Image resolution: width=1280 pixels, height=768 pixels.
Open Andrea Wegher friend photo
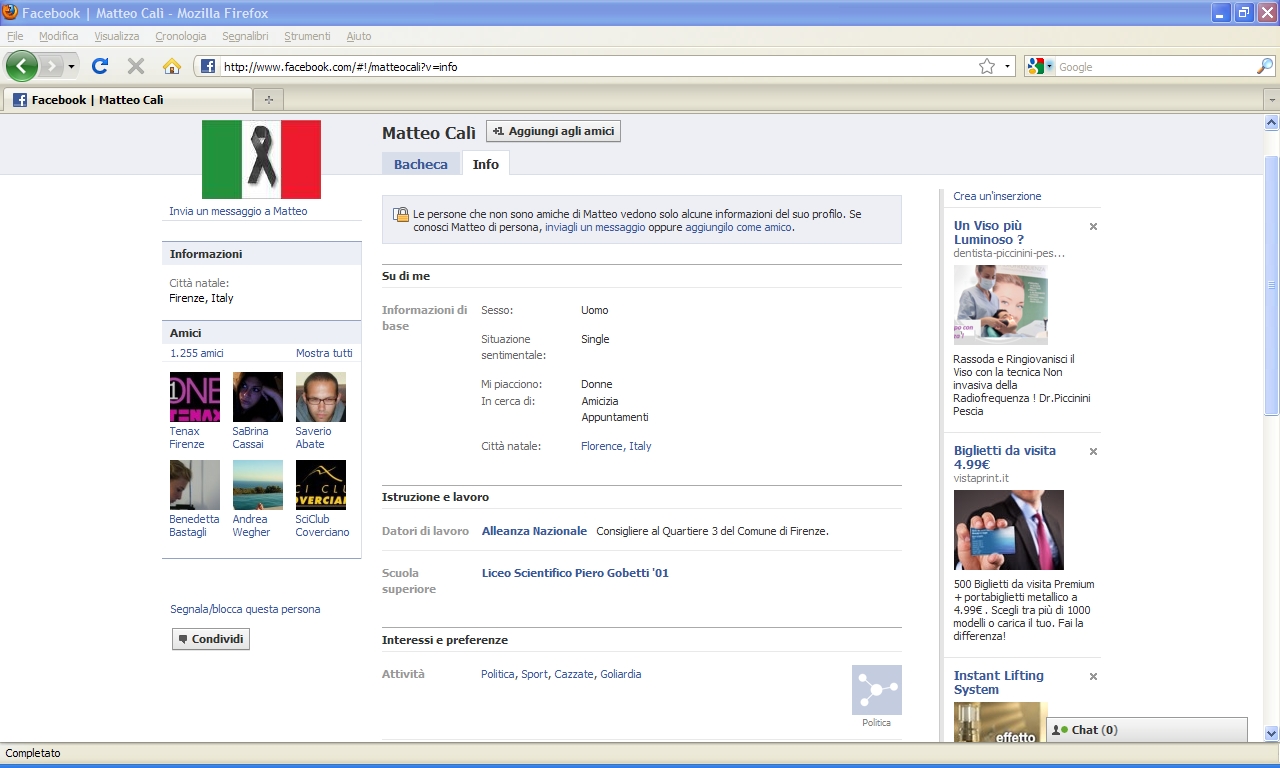click(x=258, y=485)
